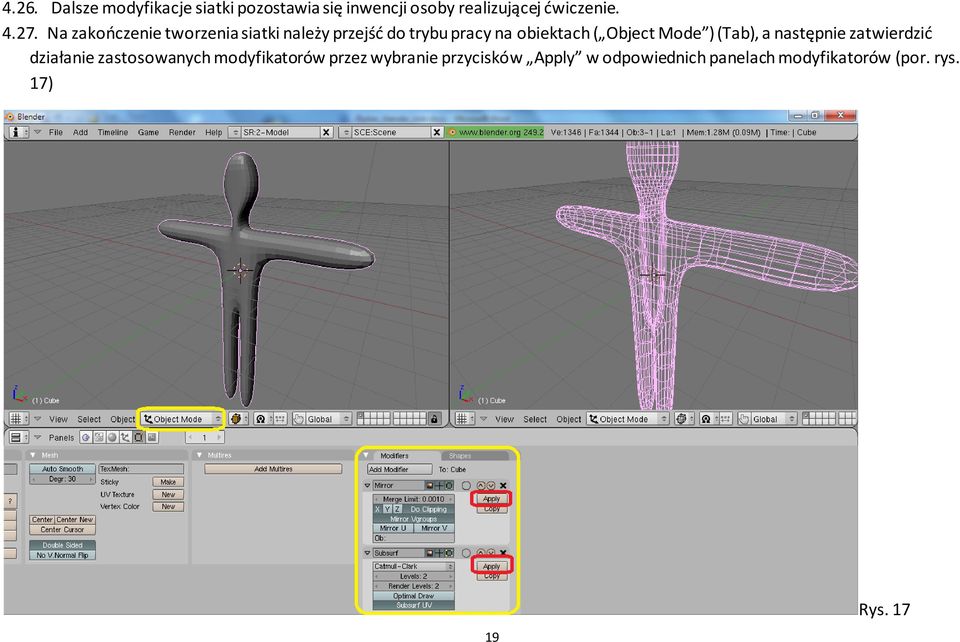Open the SCE:Scene selector dropdown
Image resolution: width=960 pixels, height=642 pixels.
(345, 132)
